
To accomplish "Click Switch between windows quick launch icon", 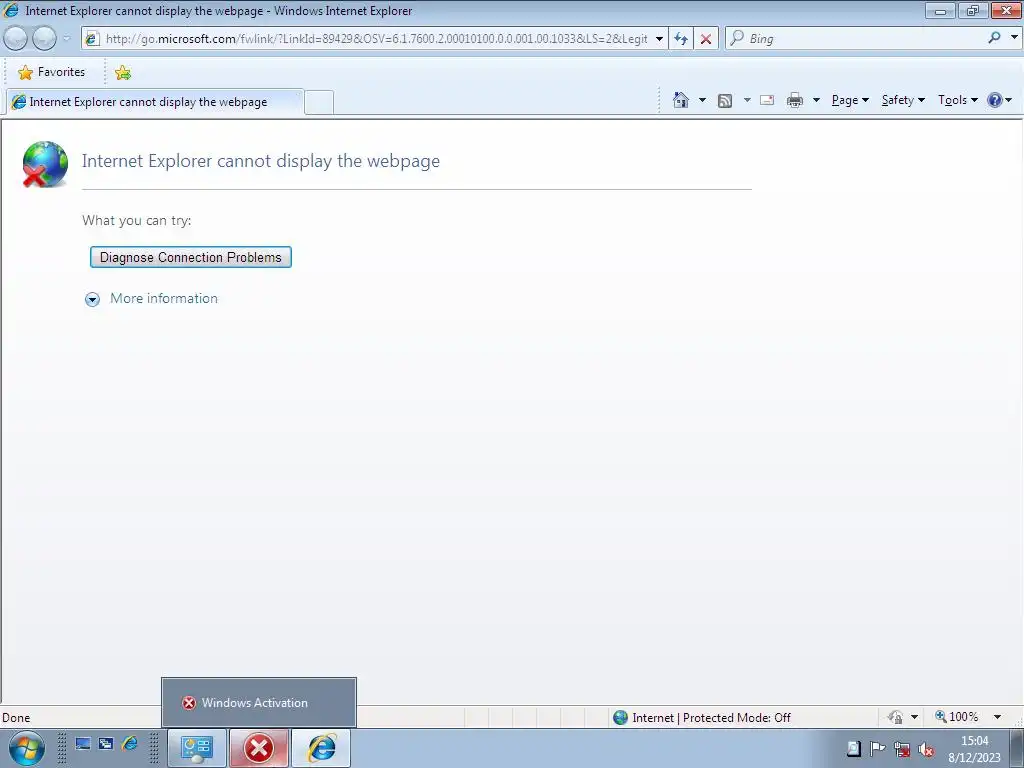I will point(106,743).
